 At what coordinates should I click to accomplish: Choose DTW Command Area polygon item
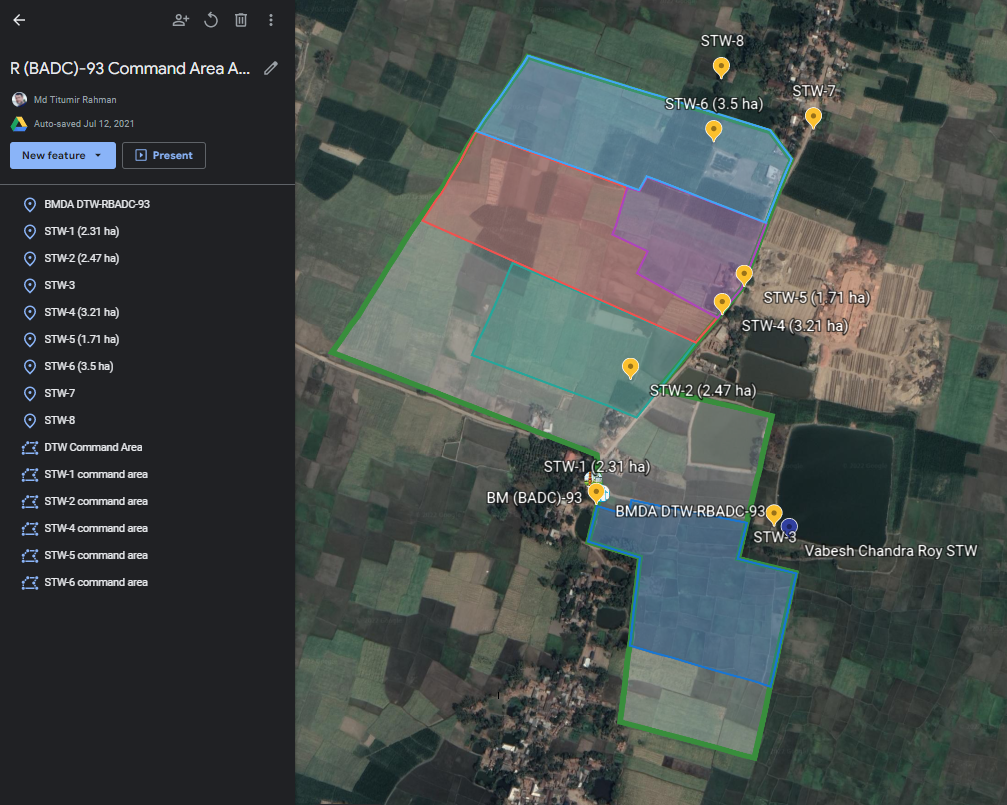click(93, 447)
